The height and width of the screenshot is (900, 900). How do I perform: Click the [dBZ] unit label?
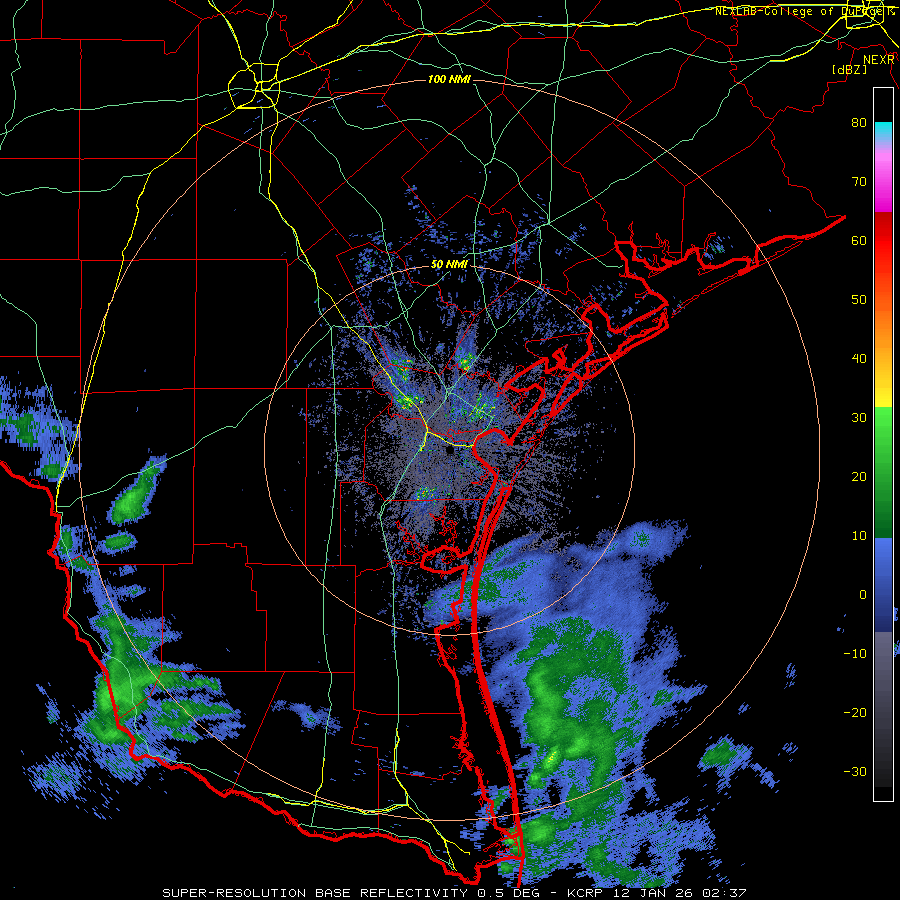849,70
